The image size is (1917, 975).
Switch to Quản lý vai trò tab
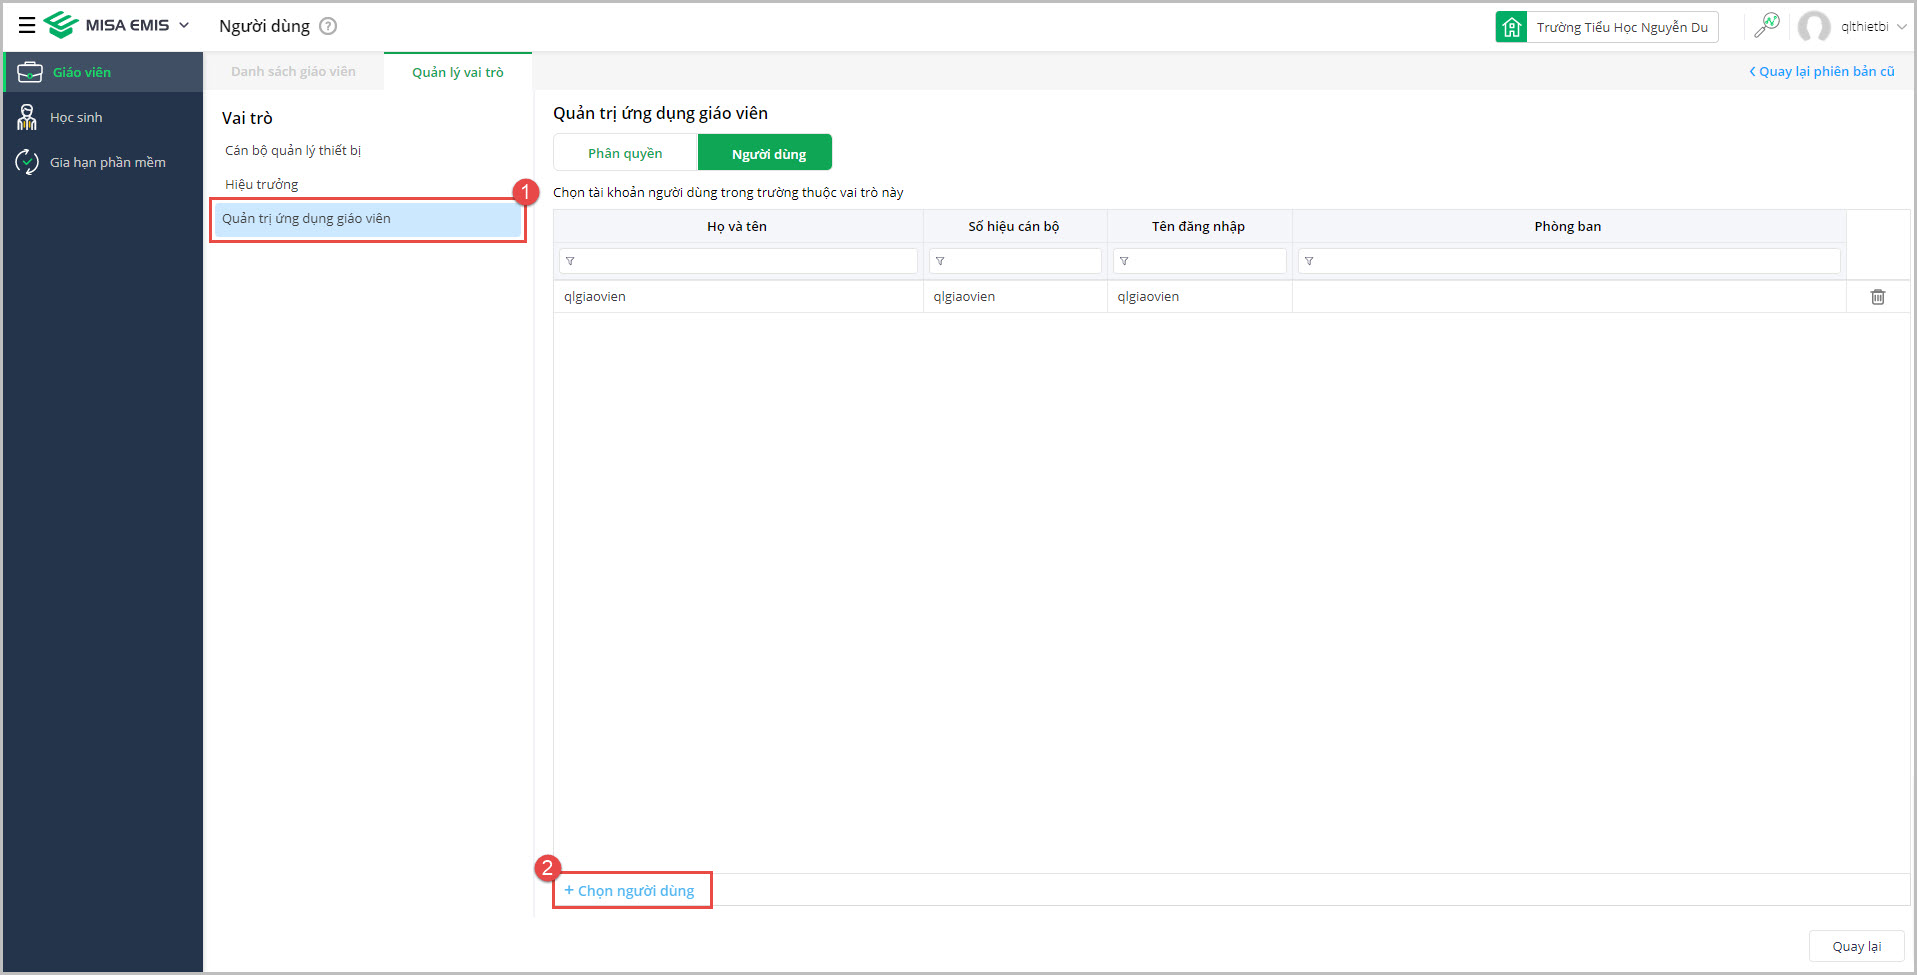458,72
